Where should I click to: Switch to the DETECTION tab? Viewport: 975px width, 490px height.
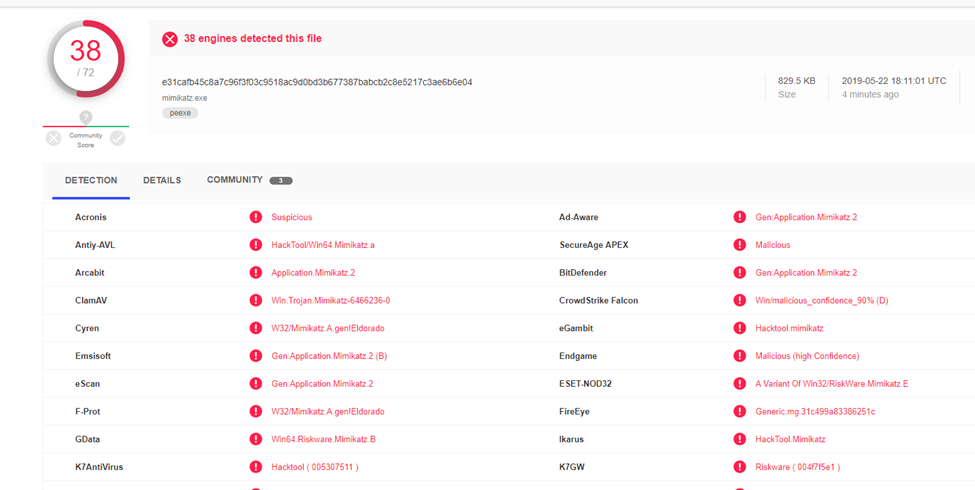tap(91, 180)
